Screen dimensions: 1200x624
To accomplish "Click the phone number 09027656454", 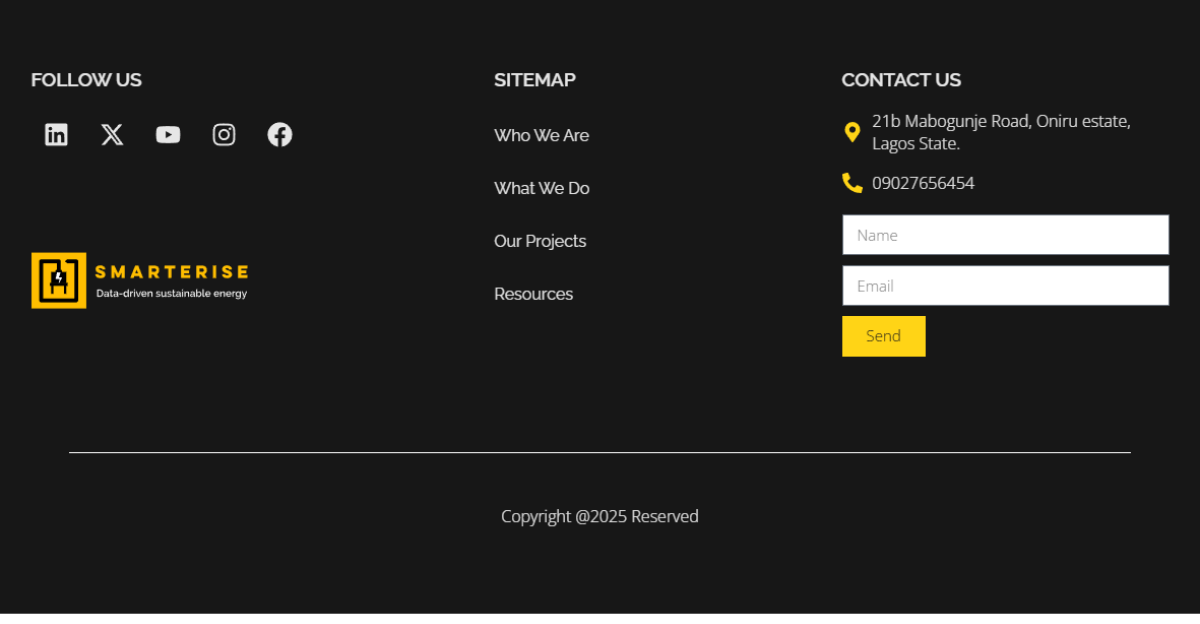I will (x=923, y=183).
